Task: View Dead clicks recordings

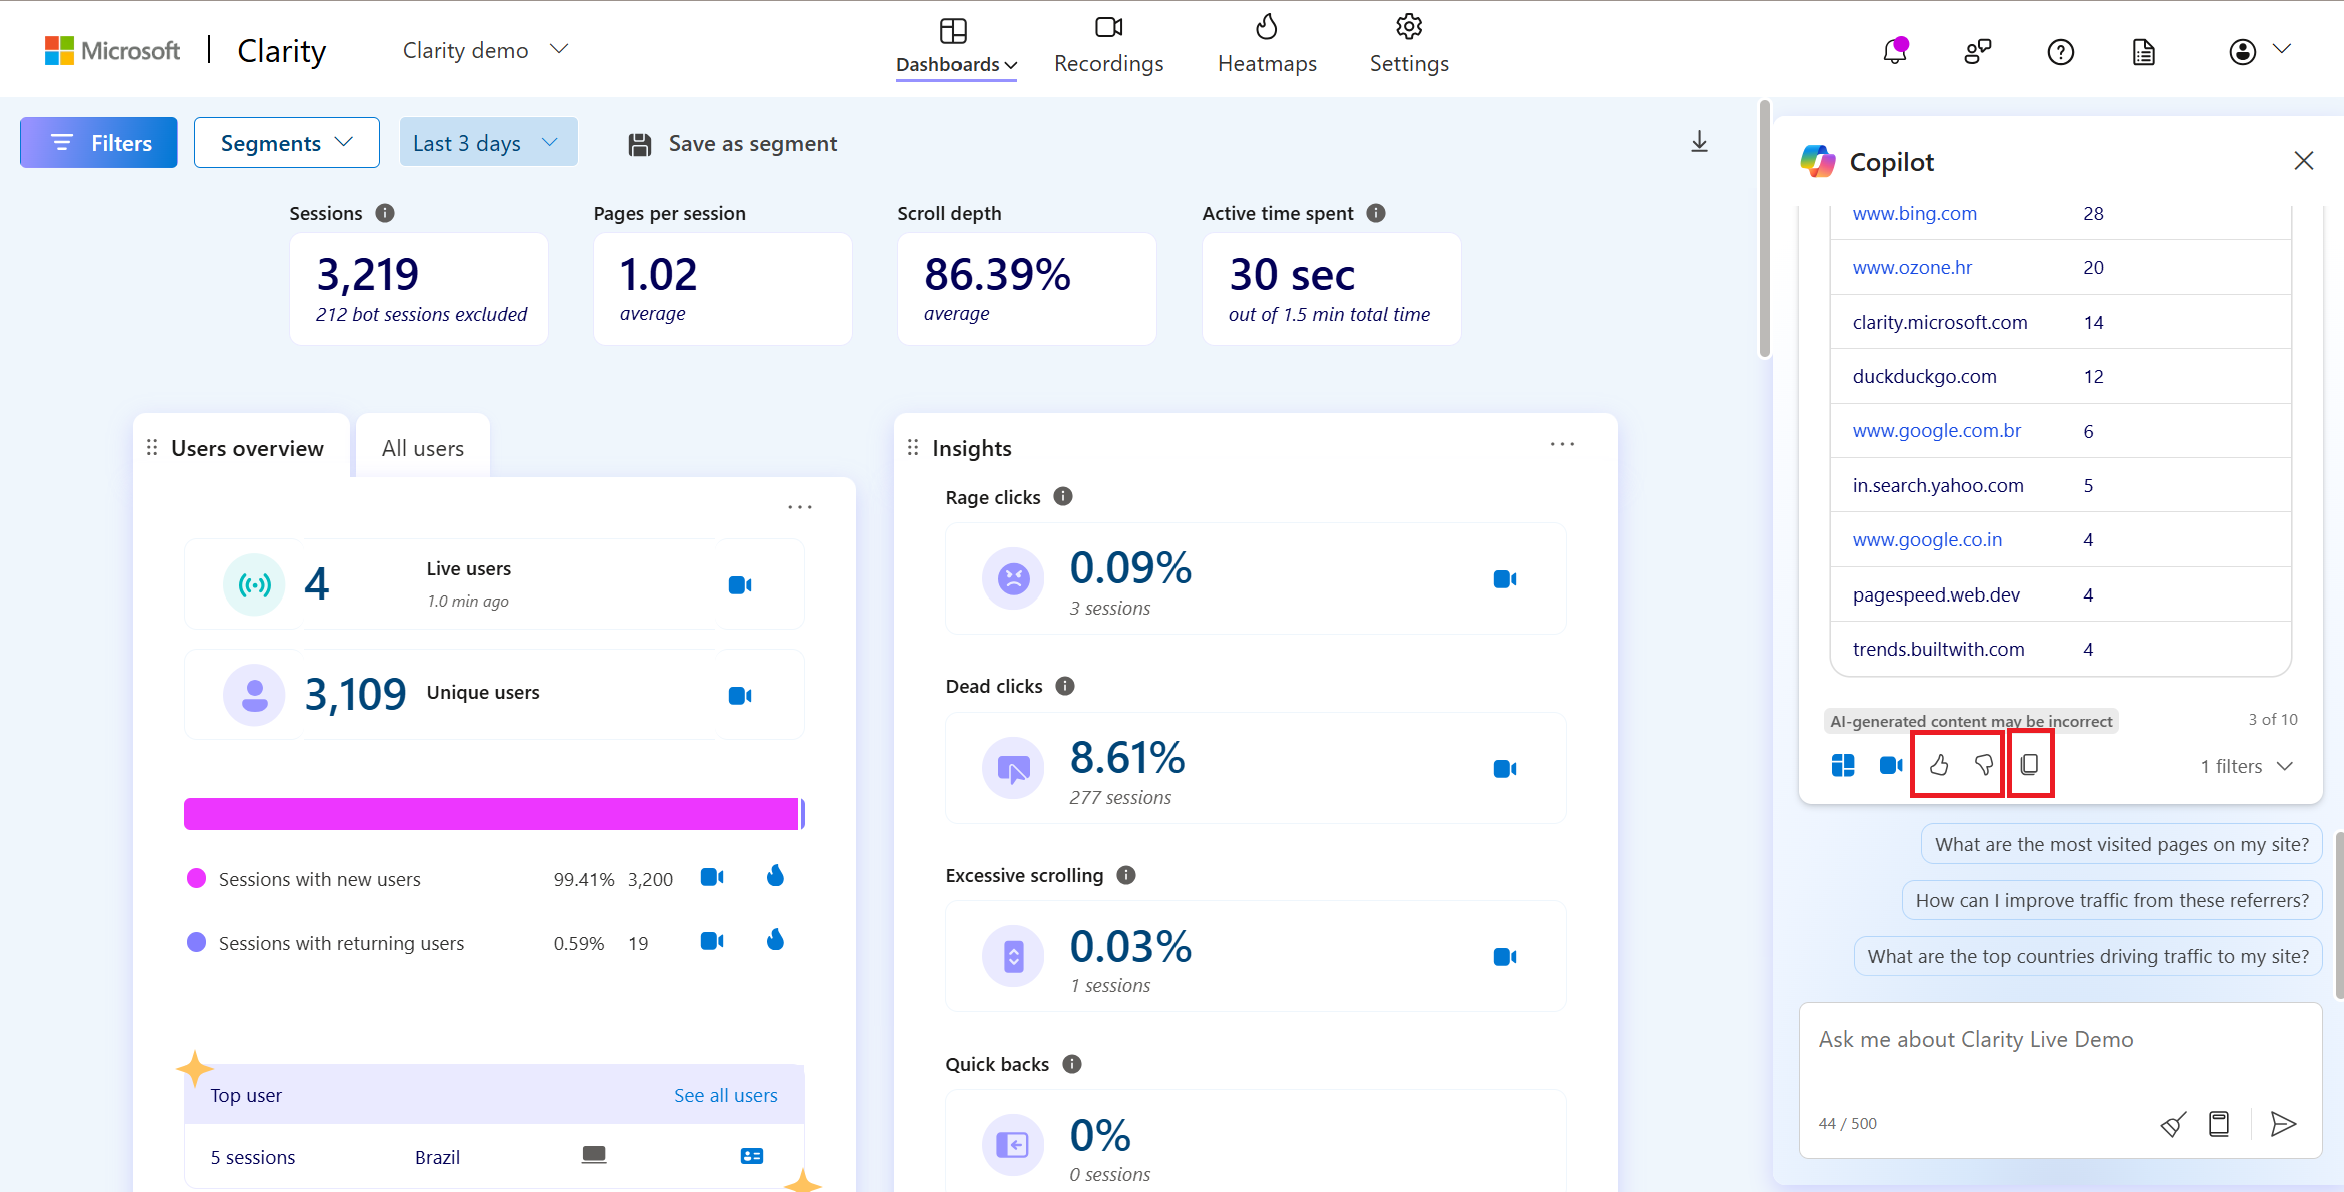Action: click(x=1505, y=768)
